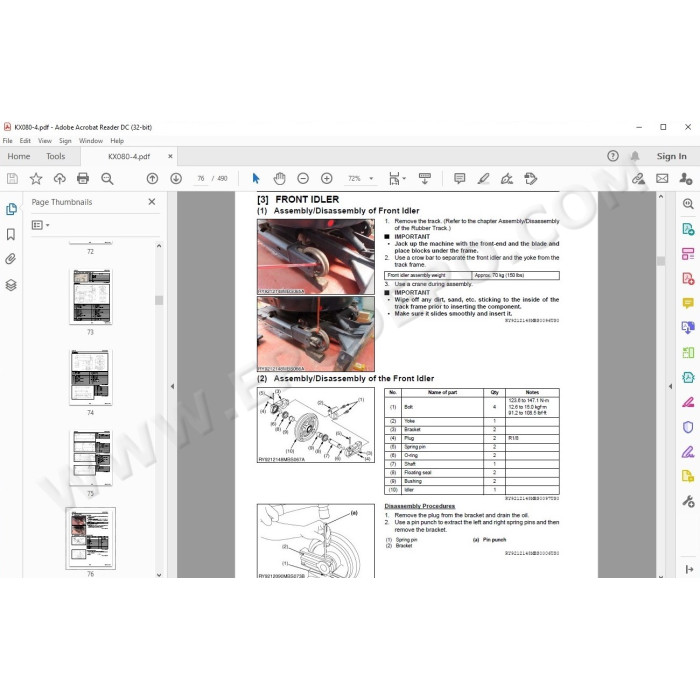The height and width of the screenshot is (700, 700).
Task: Open the Page Thumbnails pane icon
Action: point(11,209)
